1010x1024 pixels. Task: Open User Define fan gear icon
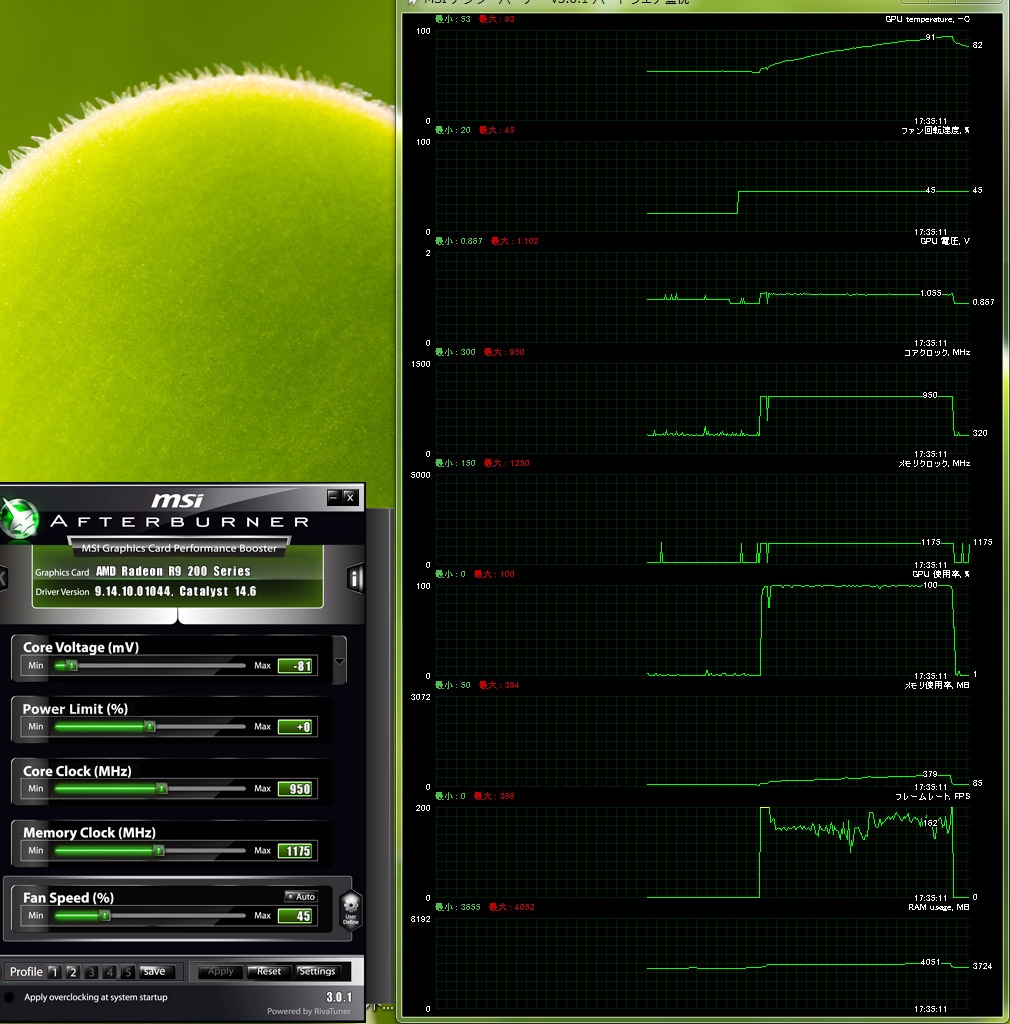point(351,909)
